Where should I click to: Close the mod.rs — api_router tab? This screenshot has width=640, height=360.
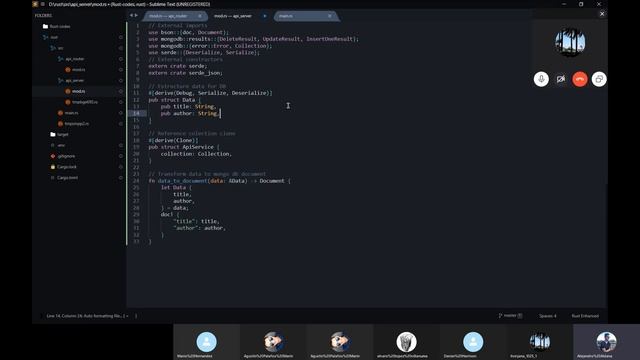[x=200, y=16]
